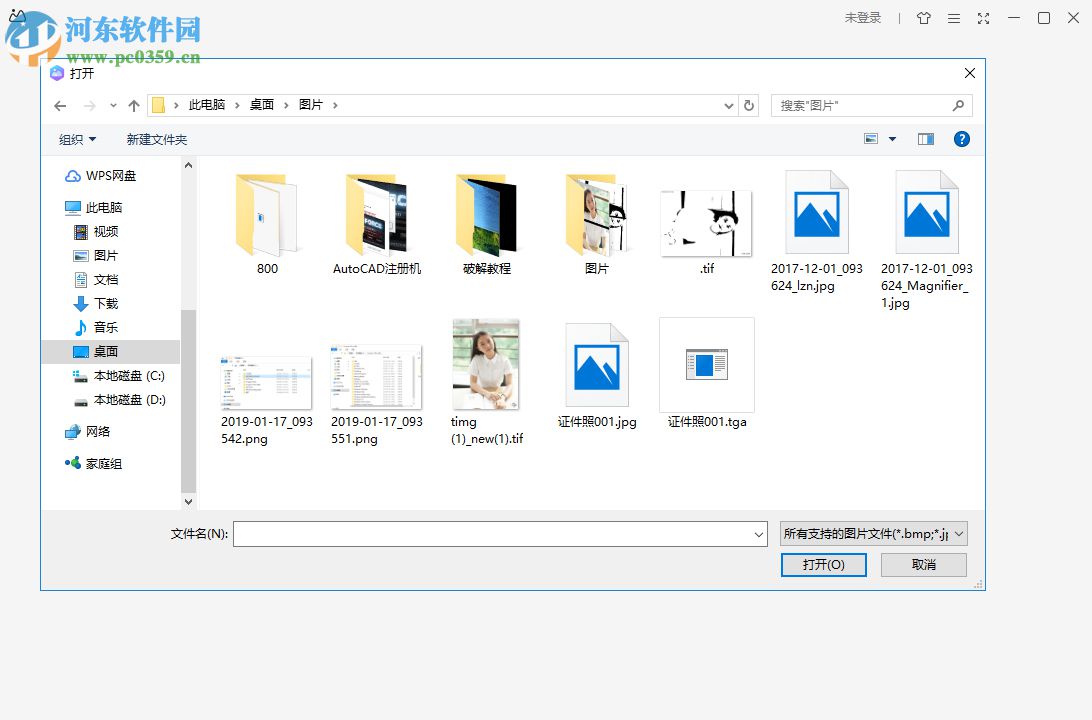
Task: Open the 组织 dropdown menu
Action: click(x=75, y=139)
